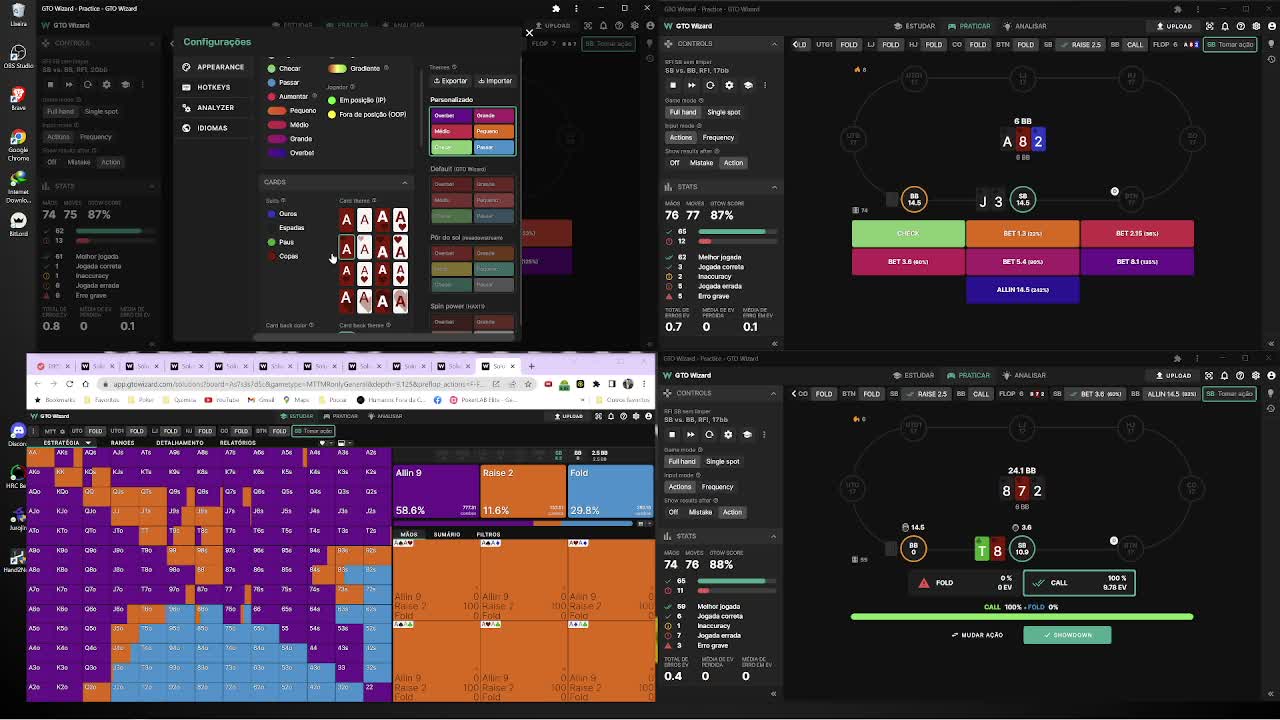1280x720 pixels.
Task: Open ESTUDAR tab in top-right window
Action: click(915, 26)
